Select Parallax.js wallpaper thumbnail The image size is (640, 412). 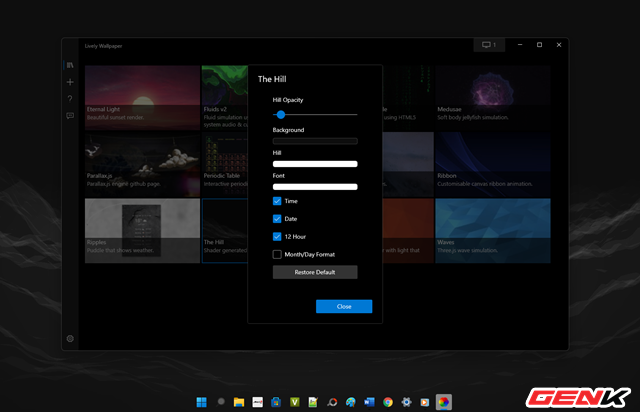click(142, 164)
